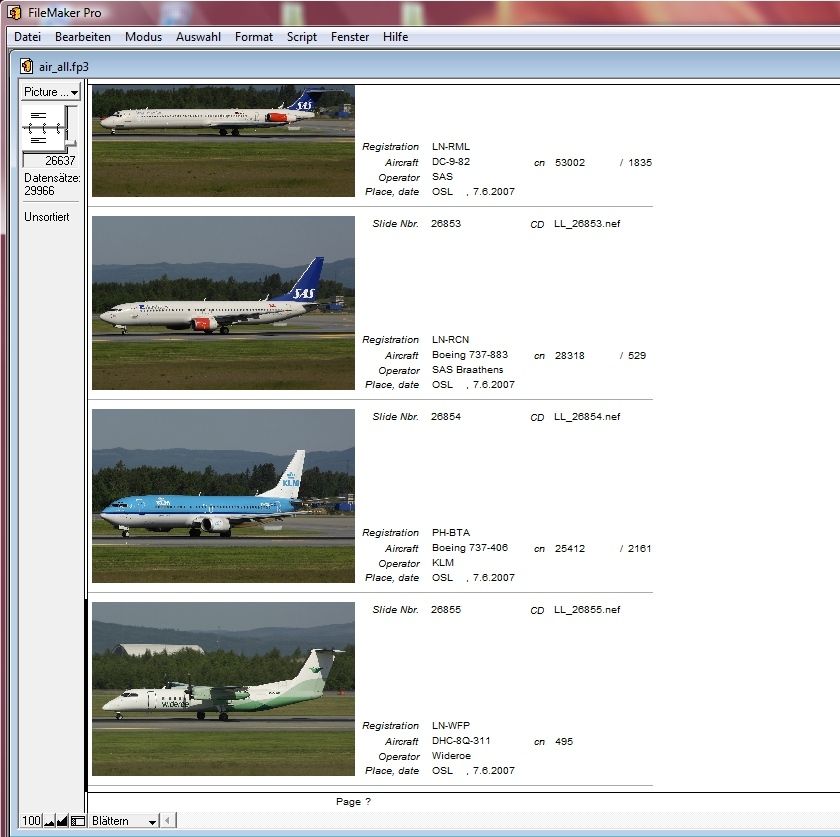This screenshot has width=840, height=837.
Task: Click the horizontal scrollbar left arrow
Action: coord(168,821)
